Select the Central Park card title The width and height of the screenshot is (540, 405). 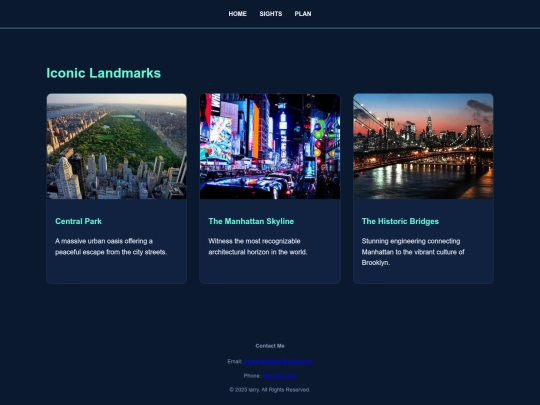click(x=79, y=221)
